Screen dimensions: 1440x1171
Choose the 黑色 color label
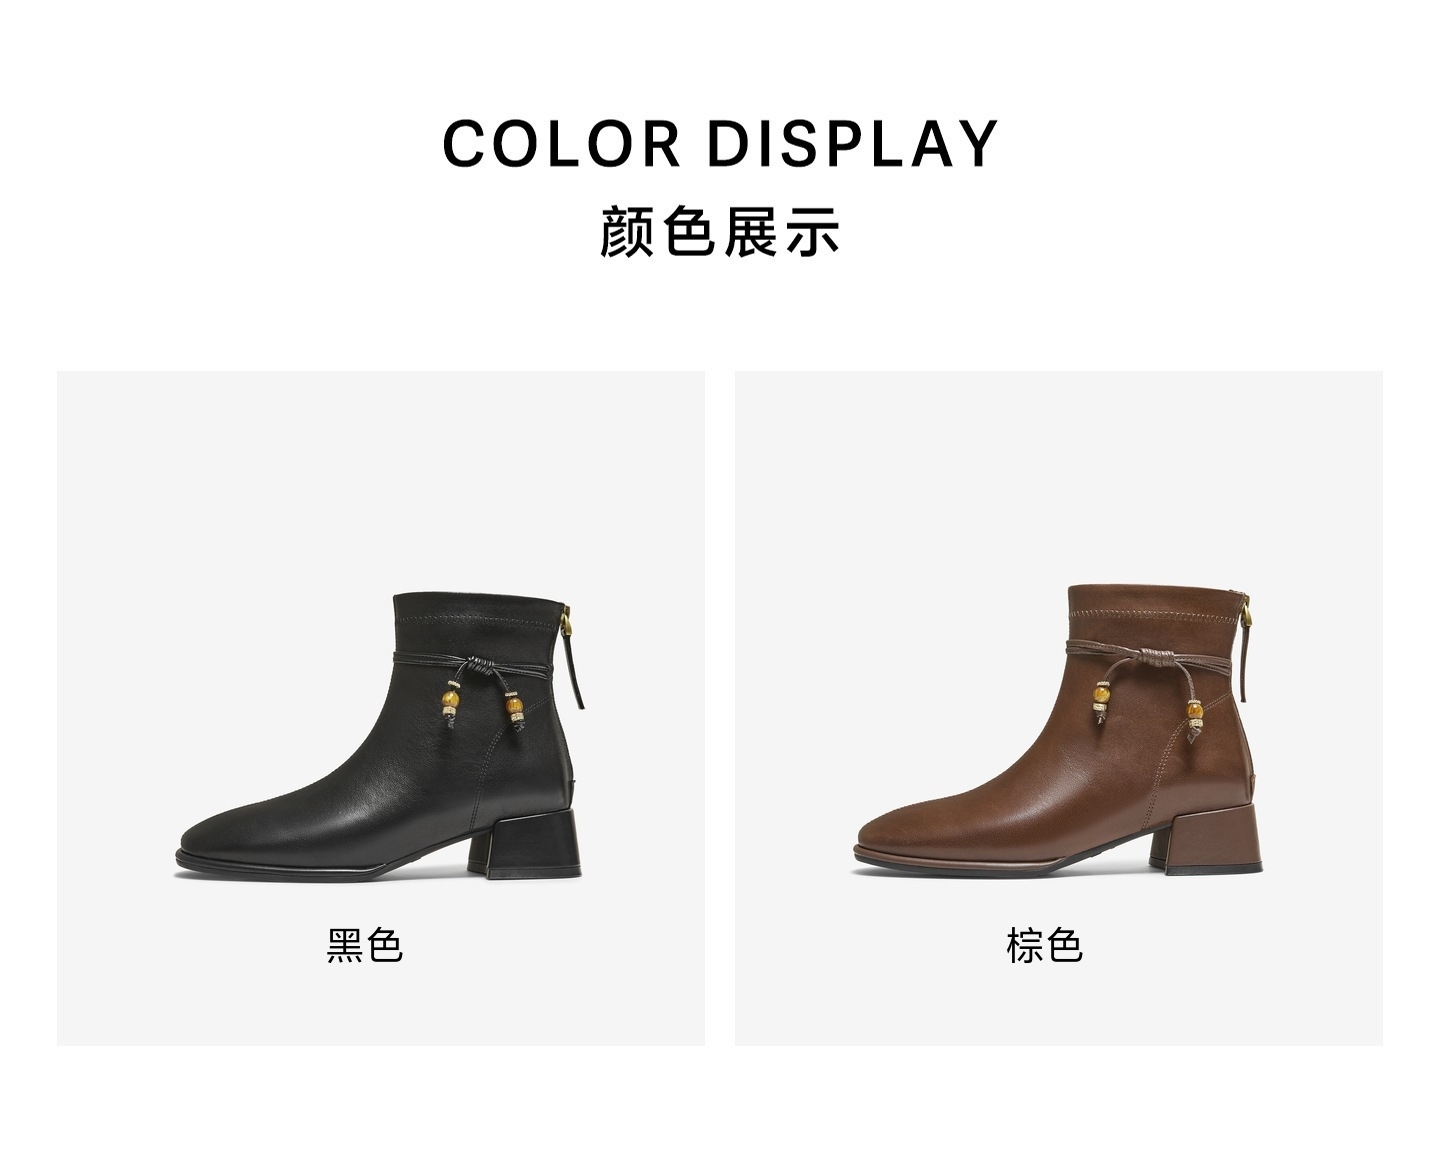[x=364, y=945]
